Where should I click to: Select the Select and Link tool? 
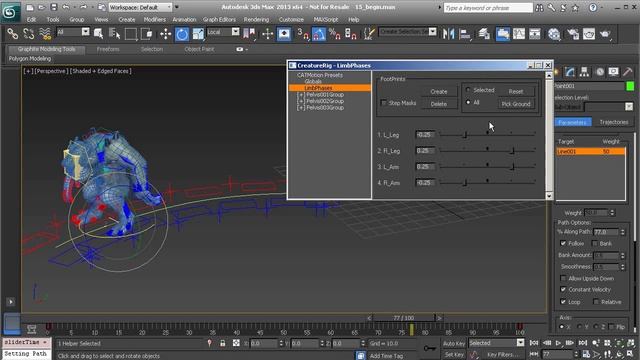coord(12,33)
